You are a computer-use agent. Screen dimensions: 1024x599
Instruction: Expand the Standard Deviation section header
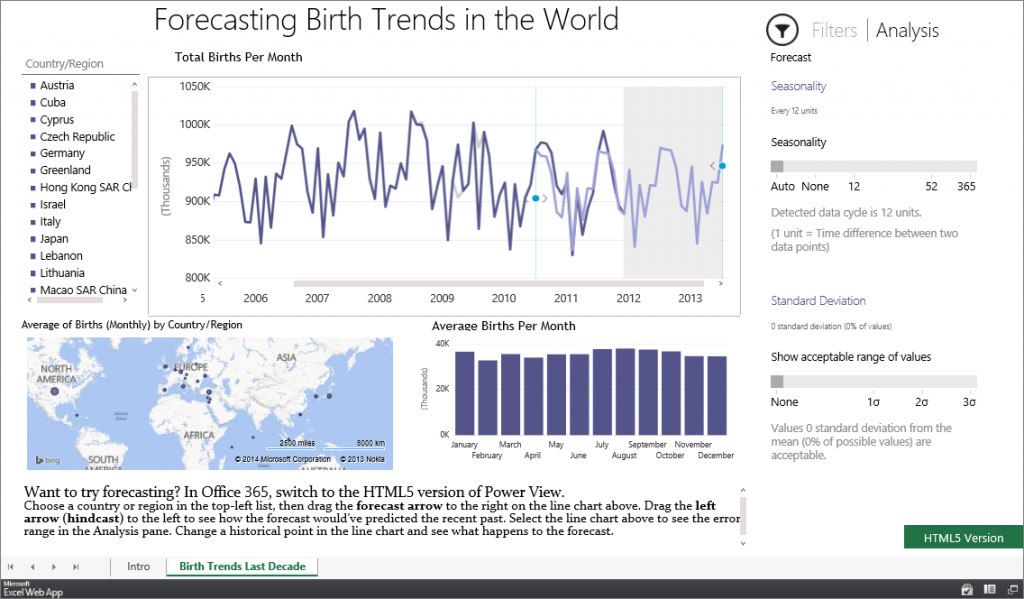pos(818,300)
